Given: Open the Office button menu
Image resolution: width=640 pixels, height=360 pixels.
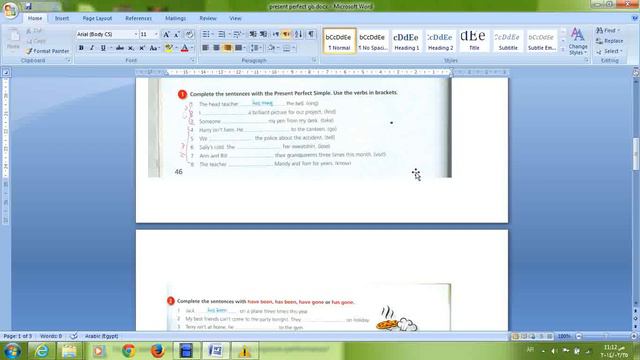Looking at the screenshot, I should pyautogui.click(x=10, y=10).
